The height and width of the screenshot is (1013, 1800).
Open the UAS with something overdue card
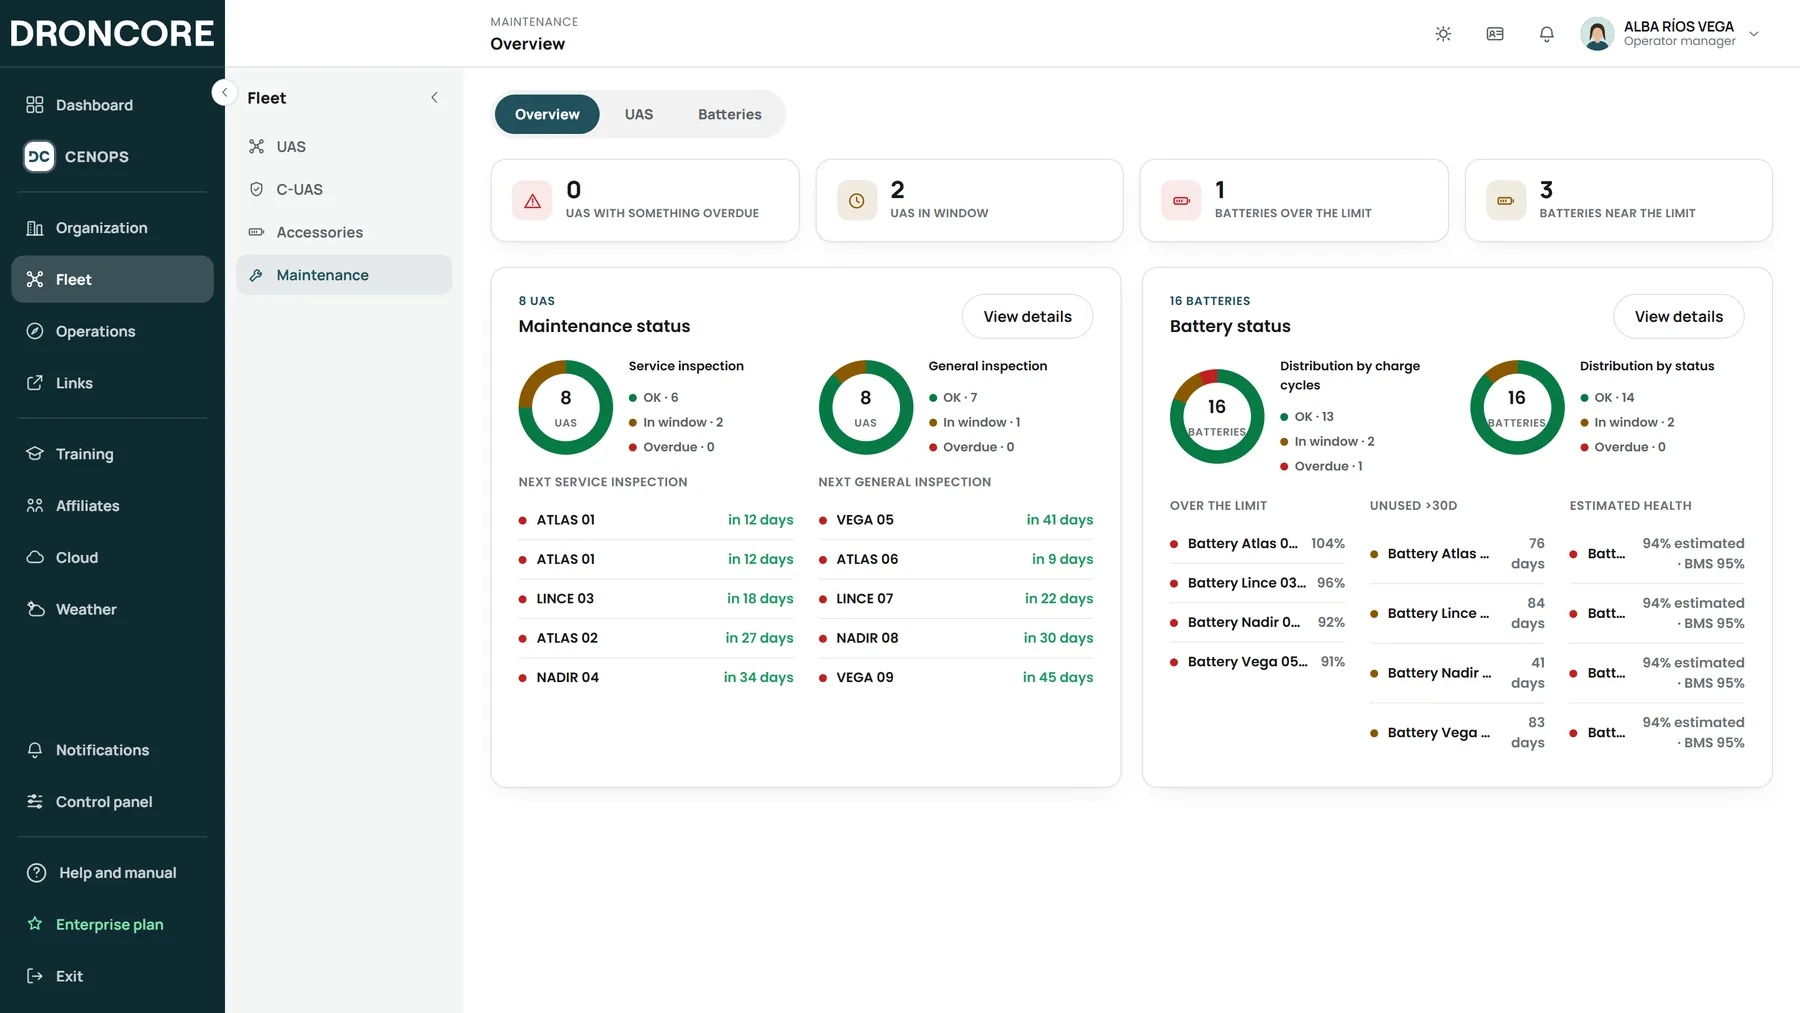tap(645, 200)
